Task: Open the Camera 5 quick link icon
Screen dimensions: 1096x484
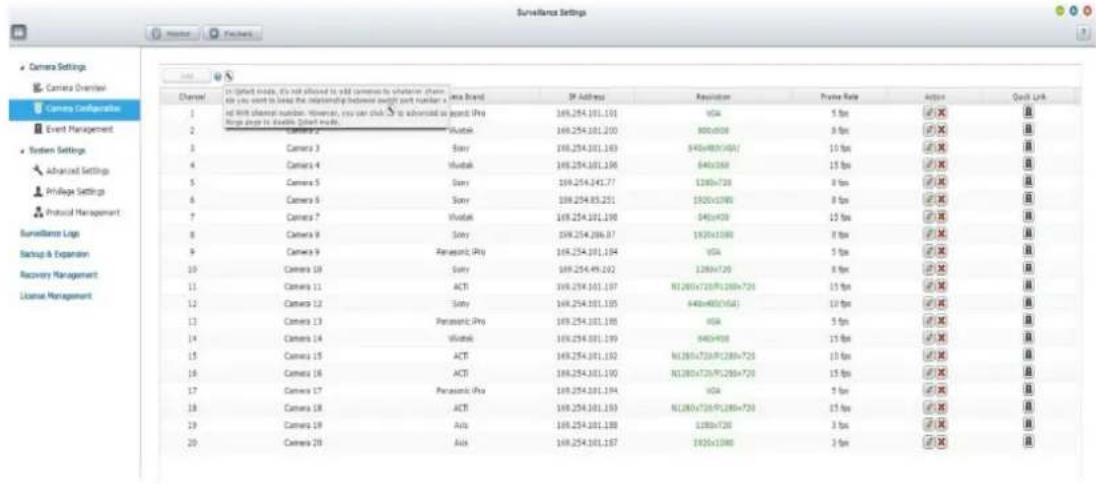Action: 1030,182
